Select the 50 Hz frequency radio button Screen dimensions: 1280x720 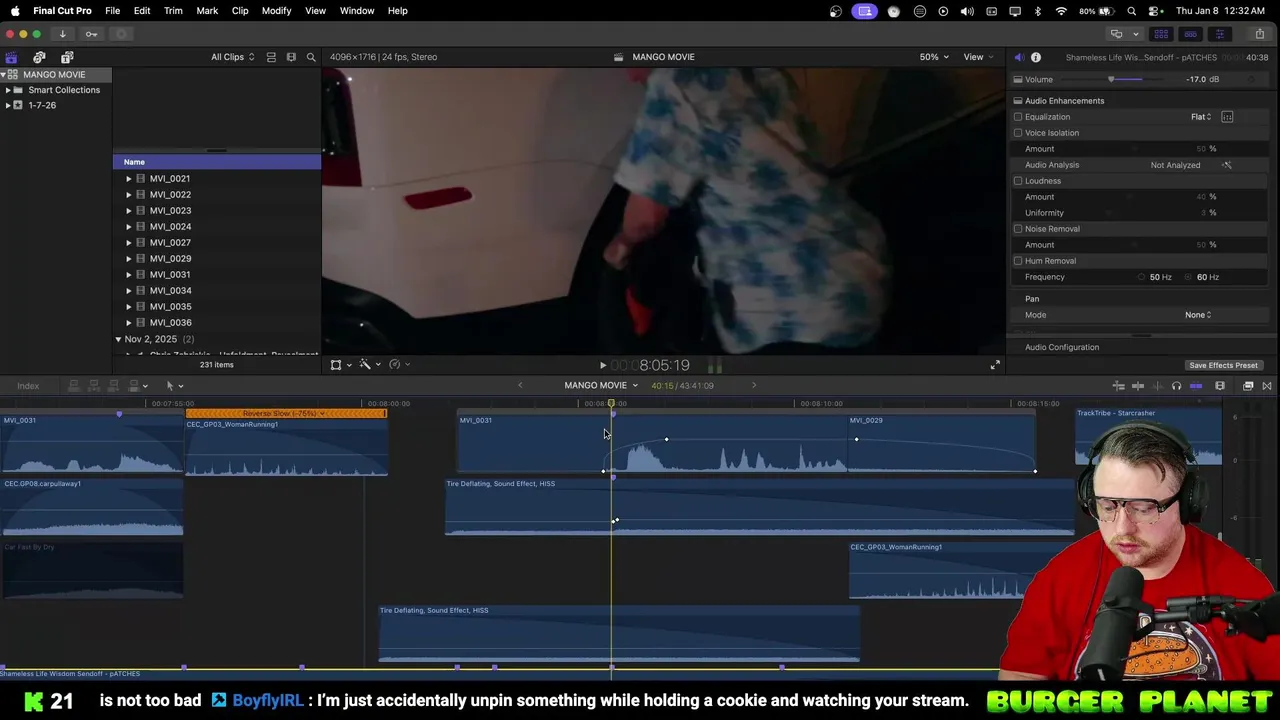1141,277
